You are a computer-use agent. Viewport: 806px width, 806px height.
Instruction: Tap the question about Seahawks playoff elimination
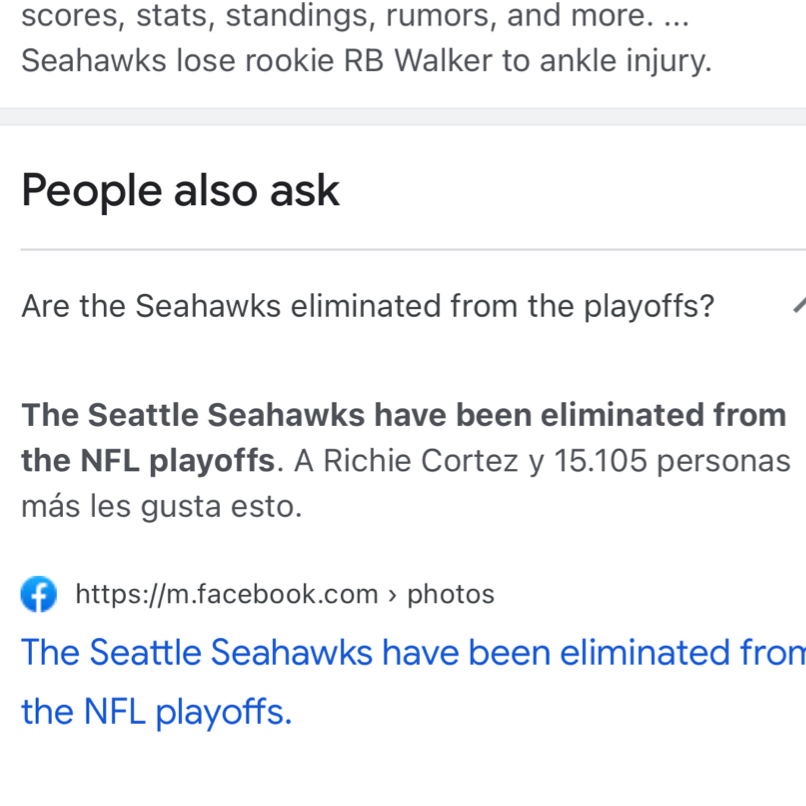click(x=367, y=305)
